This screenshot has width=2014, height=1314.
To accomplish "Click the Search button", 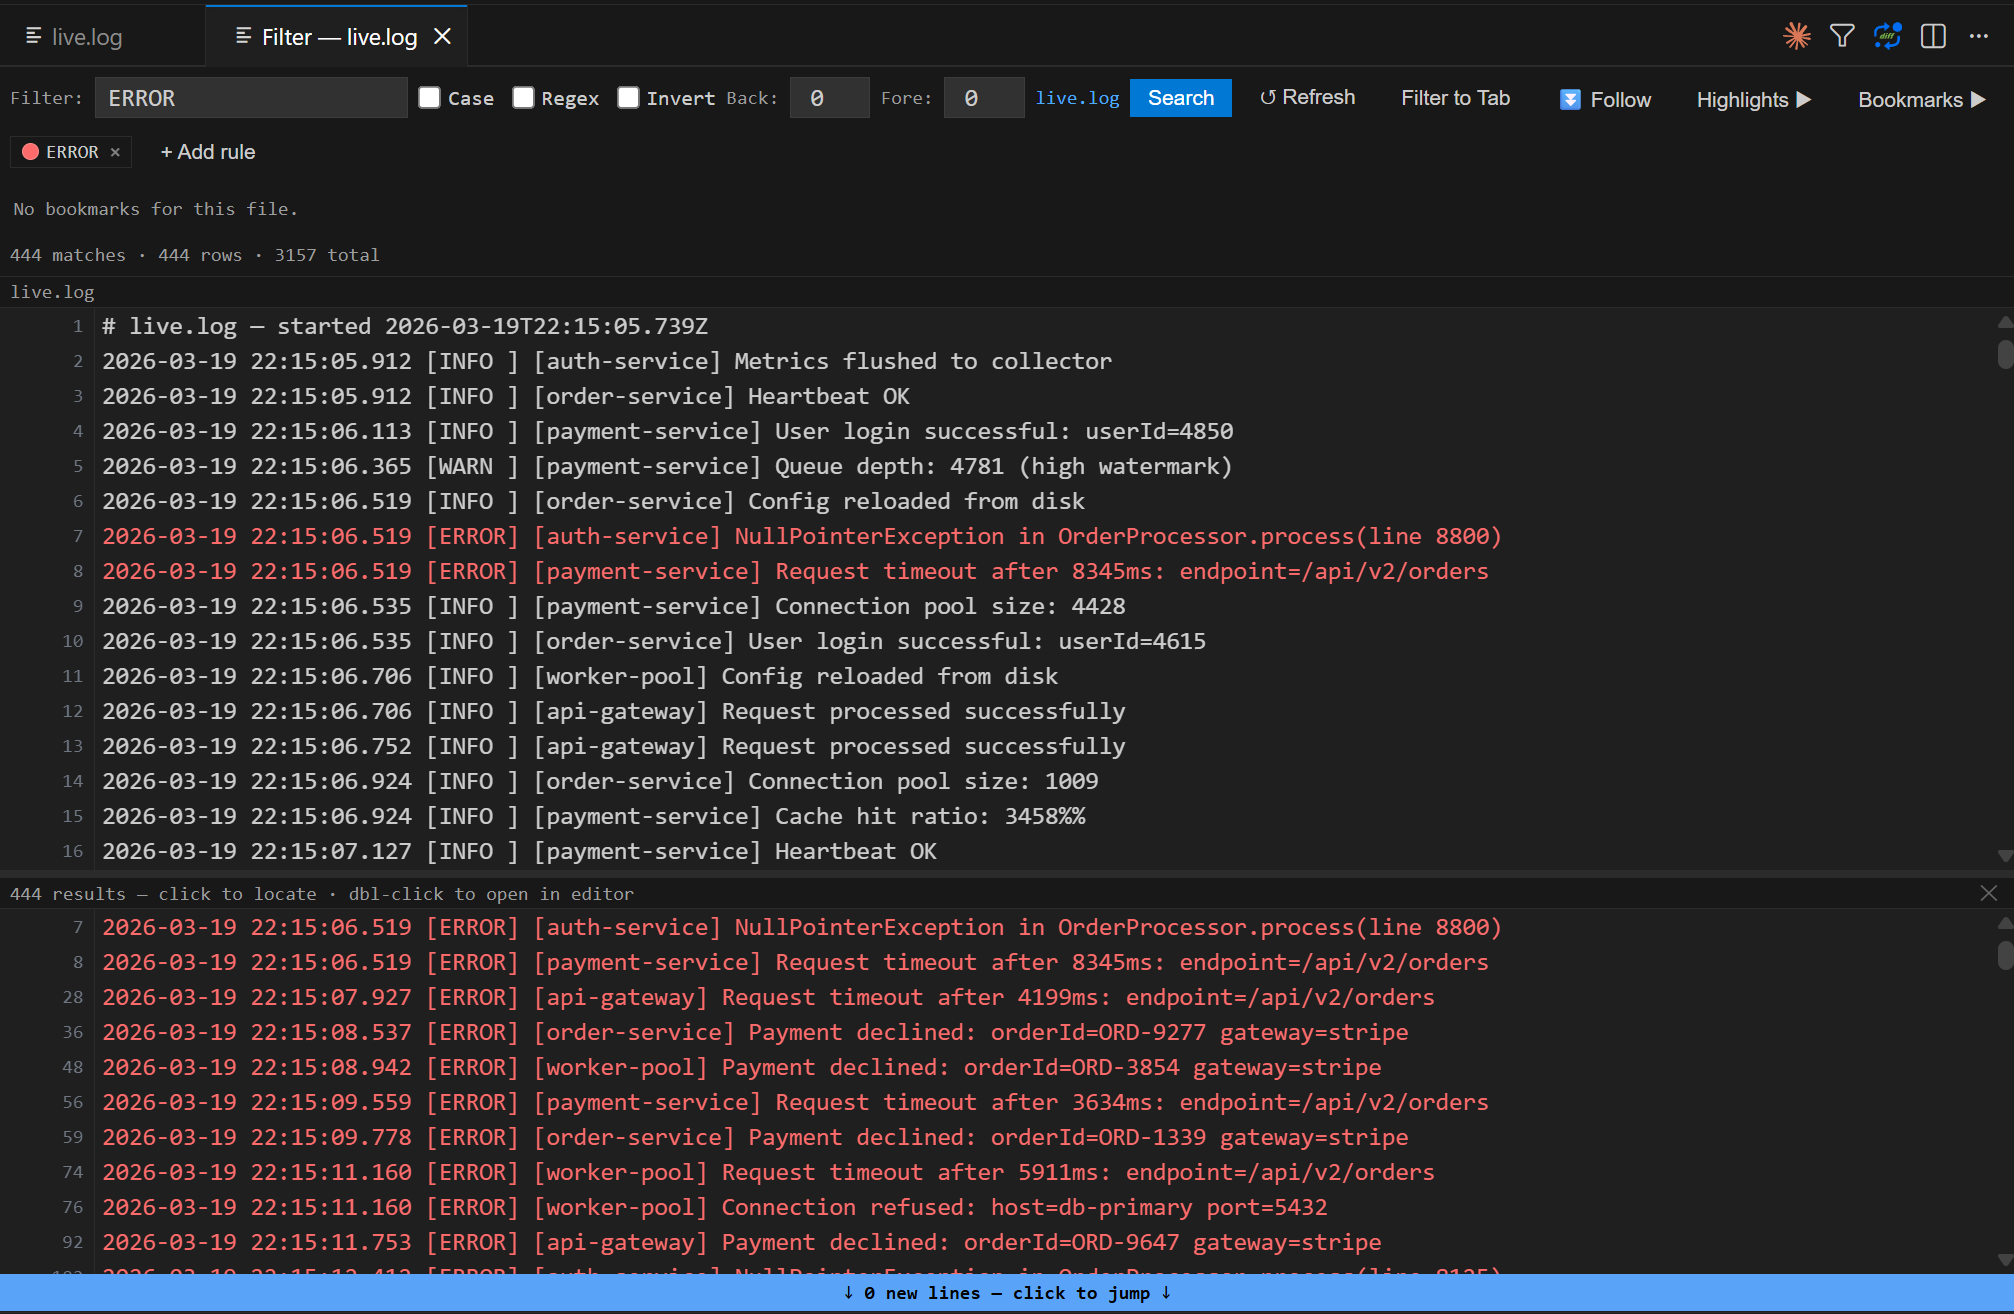I will pyautogui.click(x=1181, y=98).
